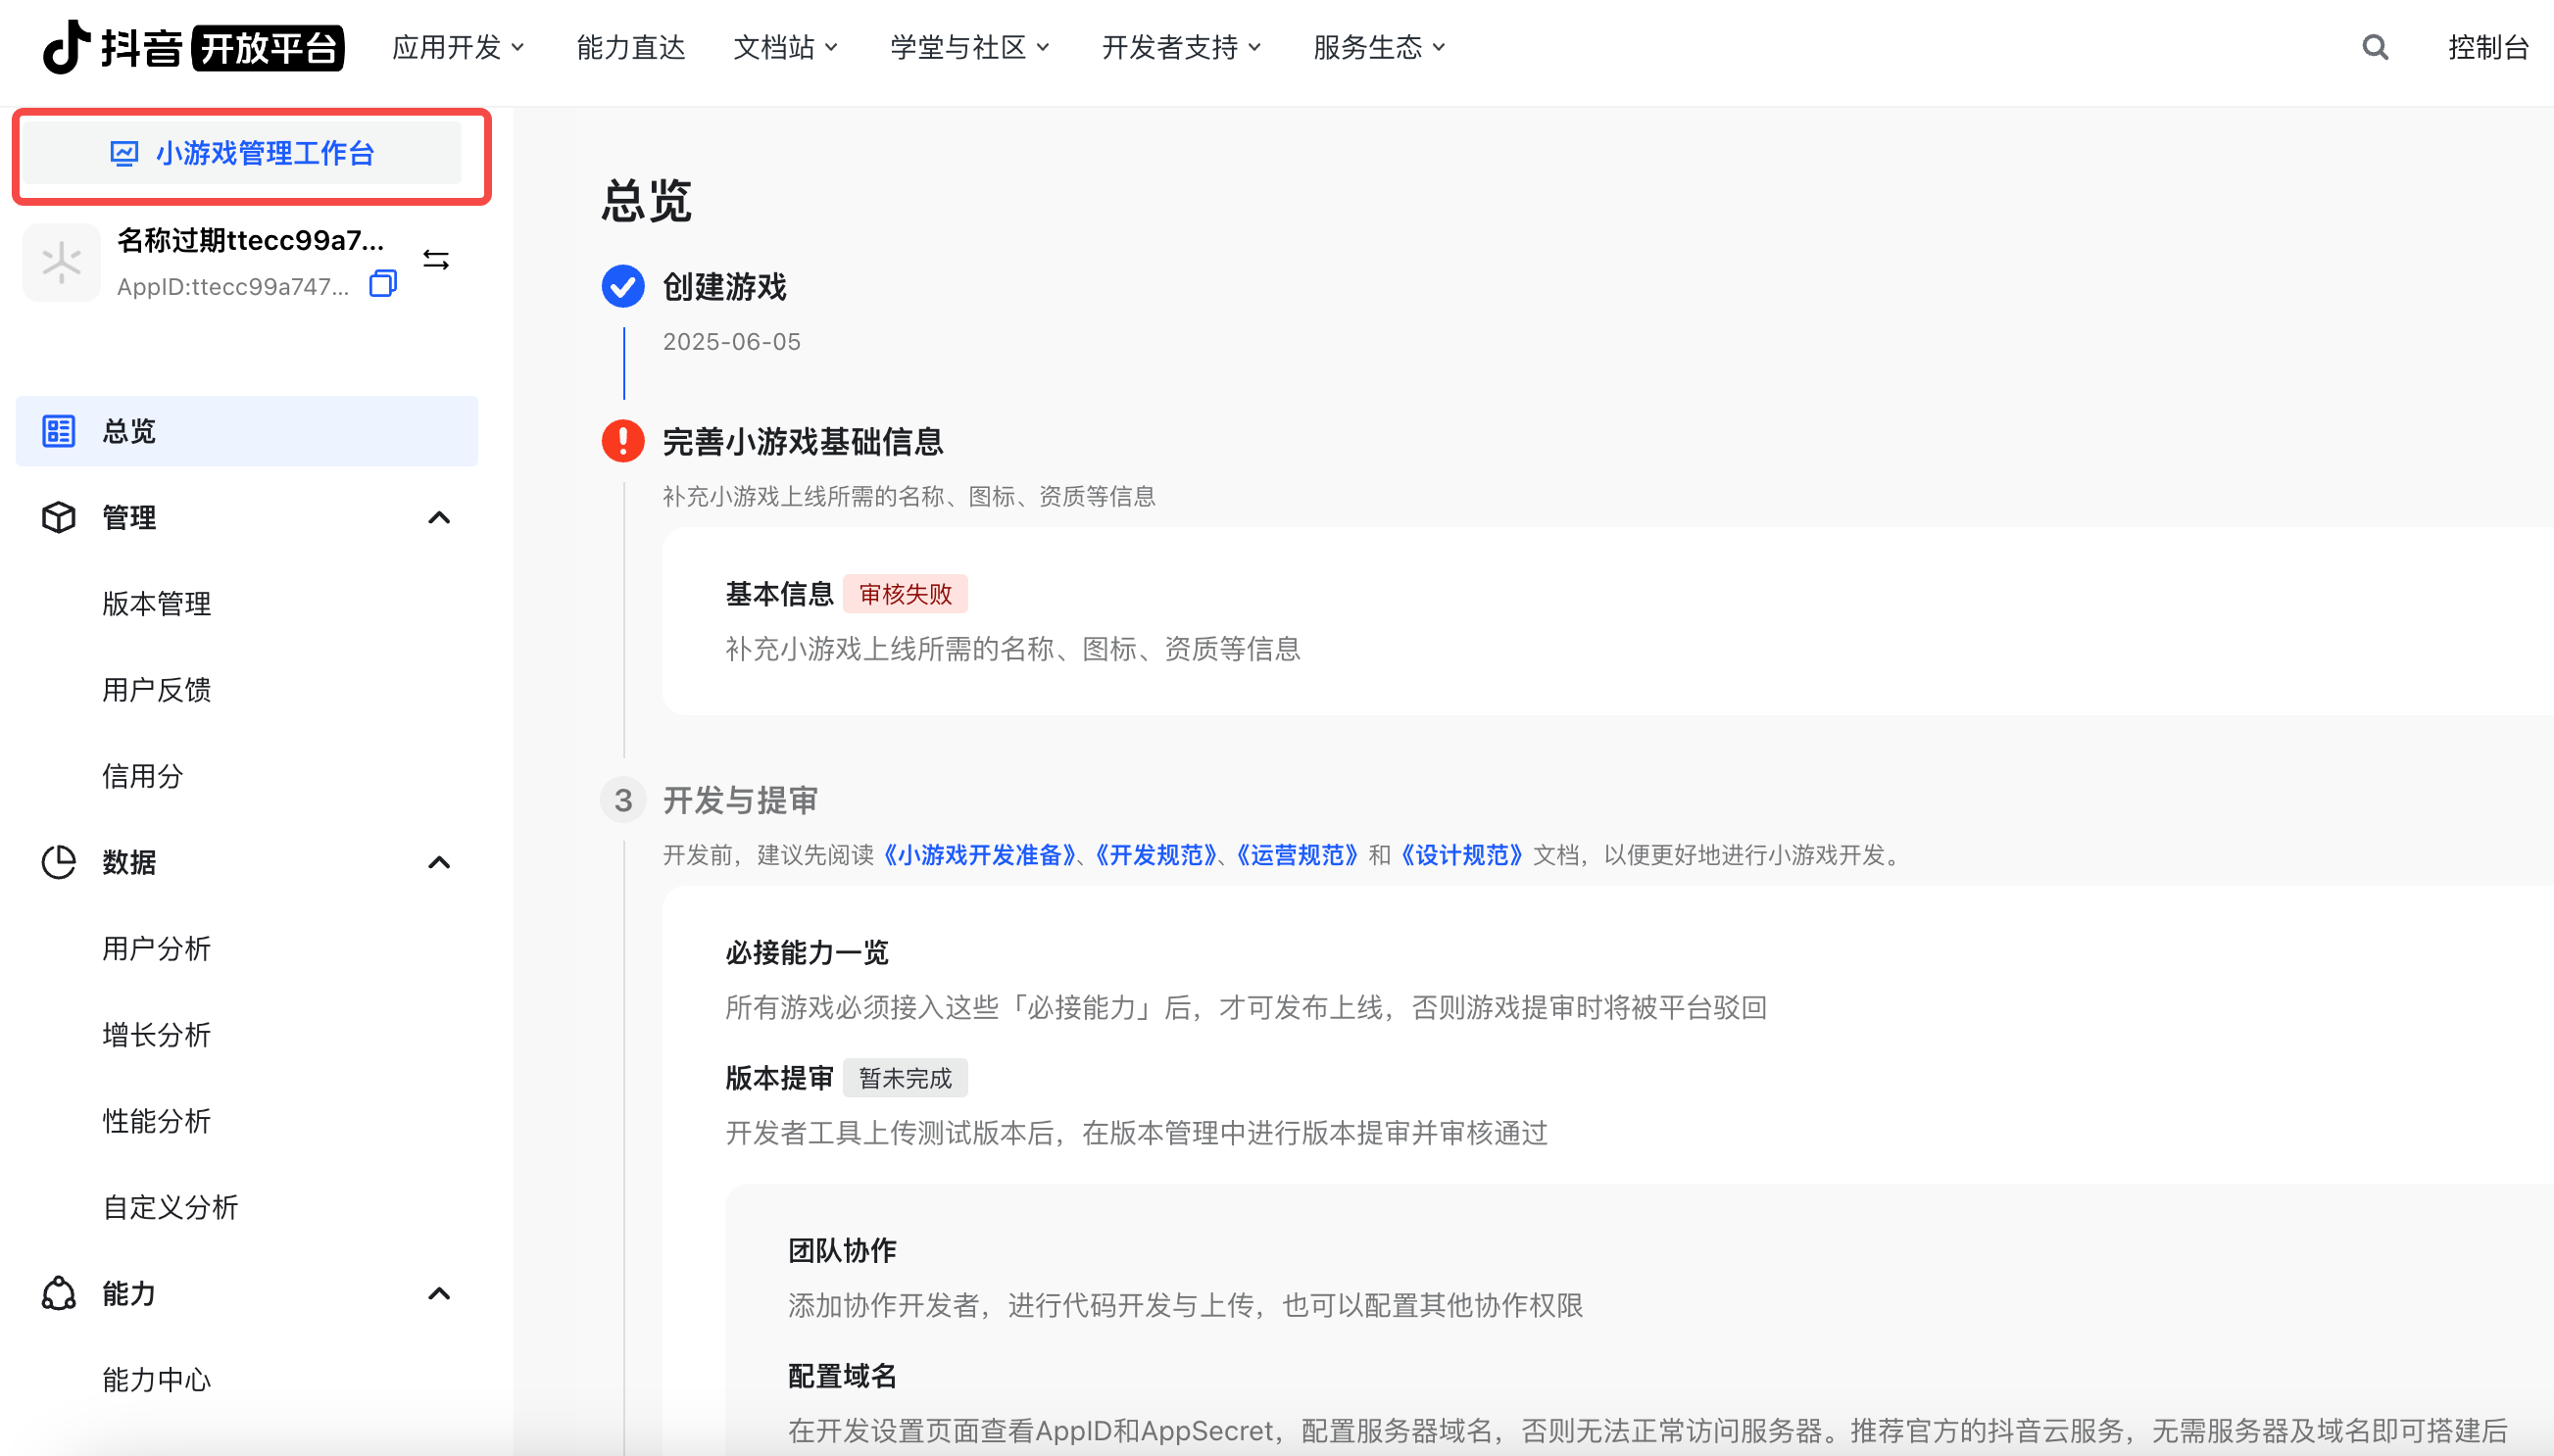The width and height of the screenshot is (2554, 1456).
Task: Click the search magnifier icon
Action: [x=2375, y=47]
